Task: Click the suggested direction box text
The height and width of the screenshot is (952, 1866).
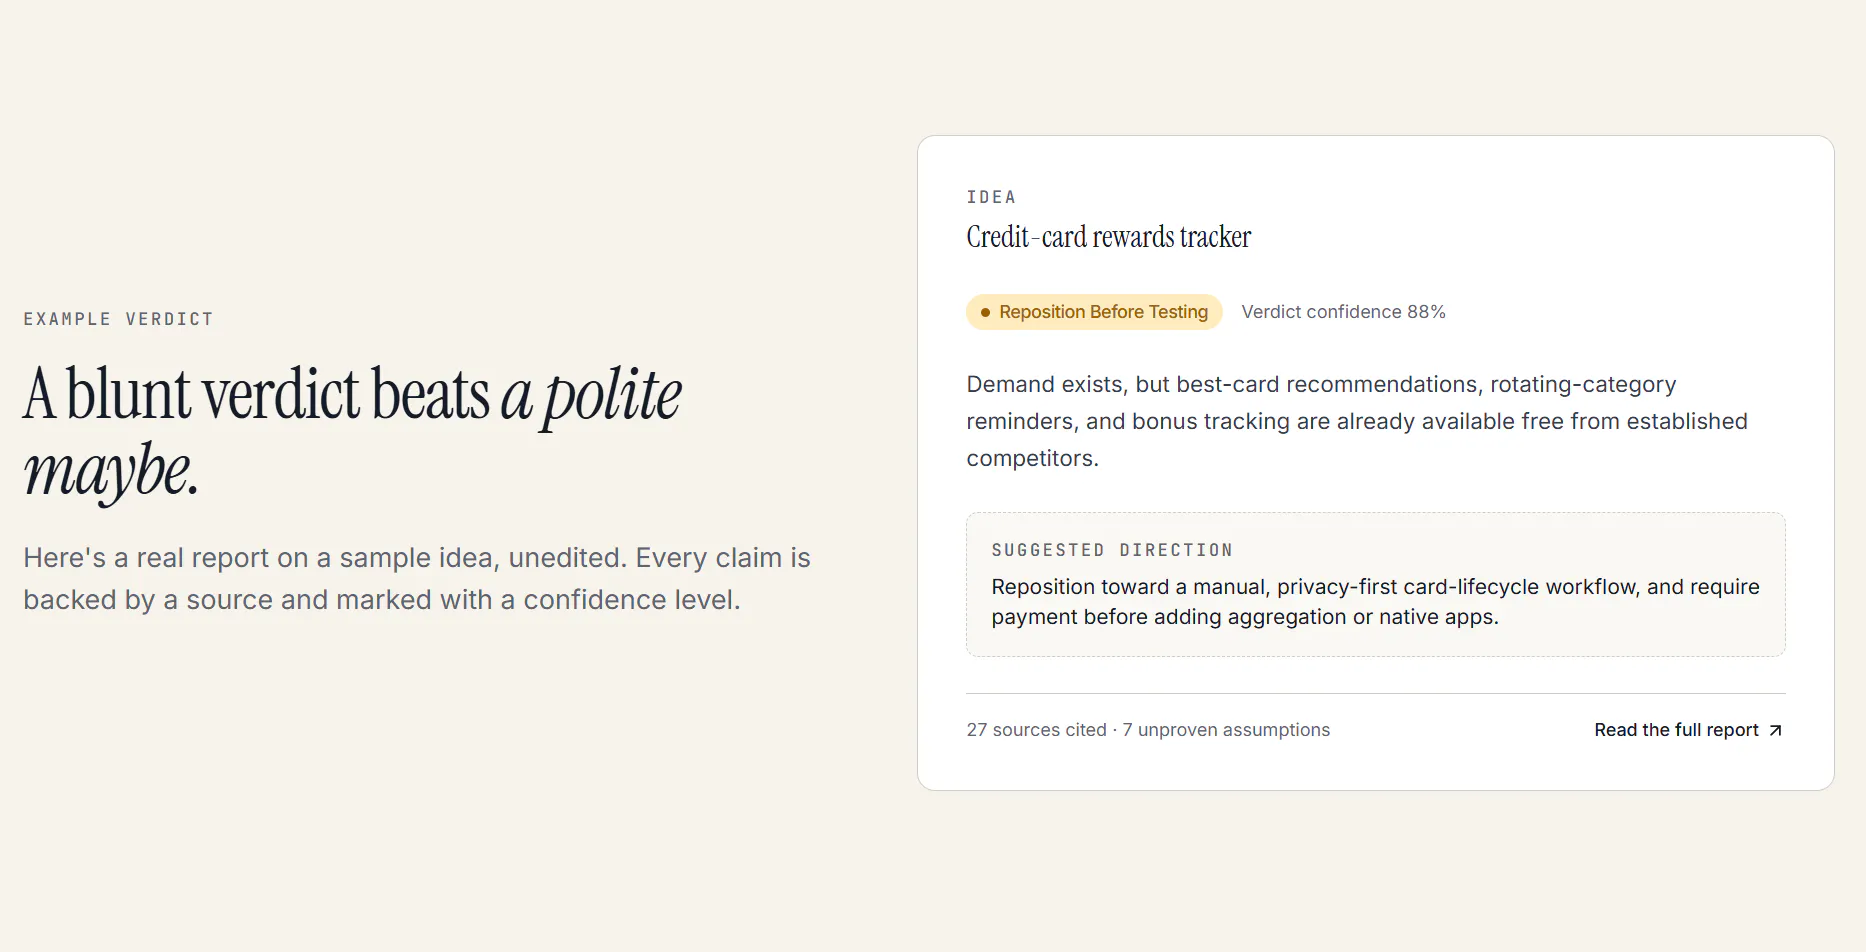Action: click(1375, 602)
